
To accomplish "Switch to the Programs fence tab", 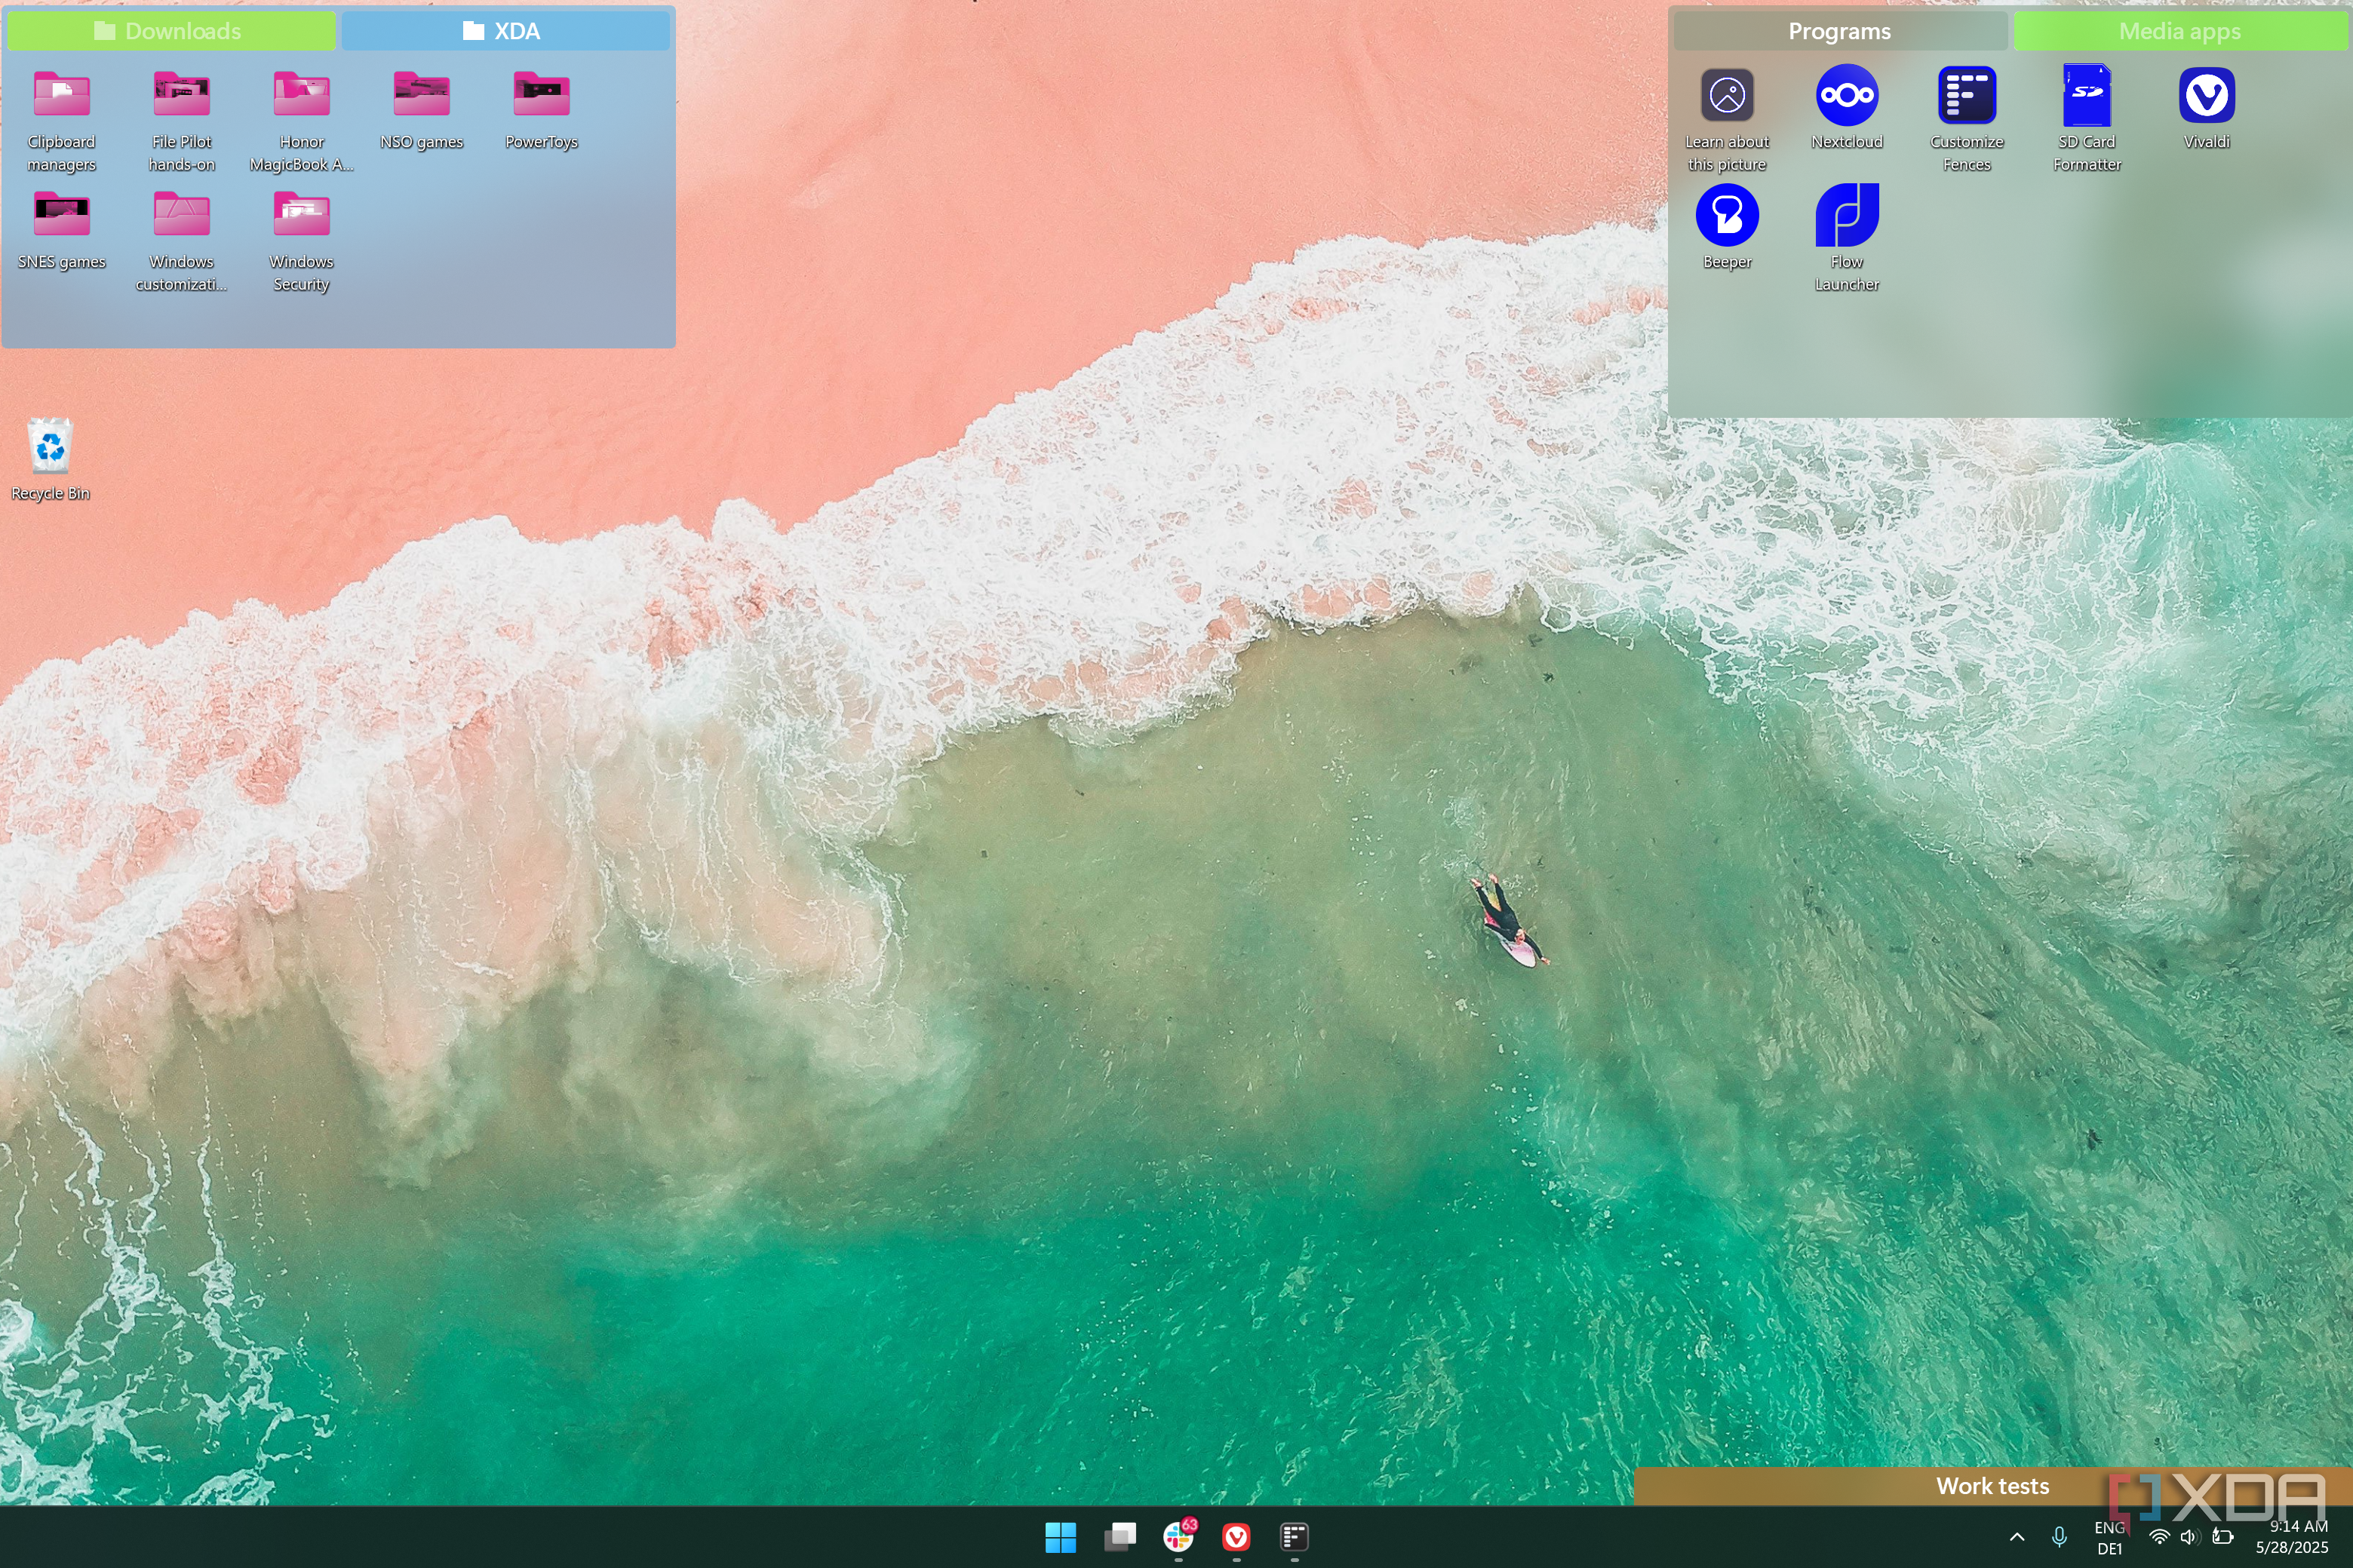I will (1839, 31).
